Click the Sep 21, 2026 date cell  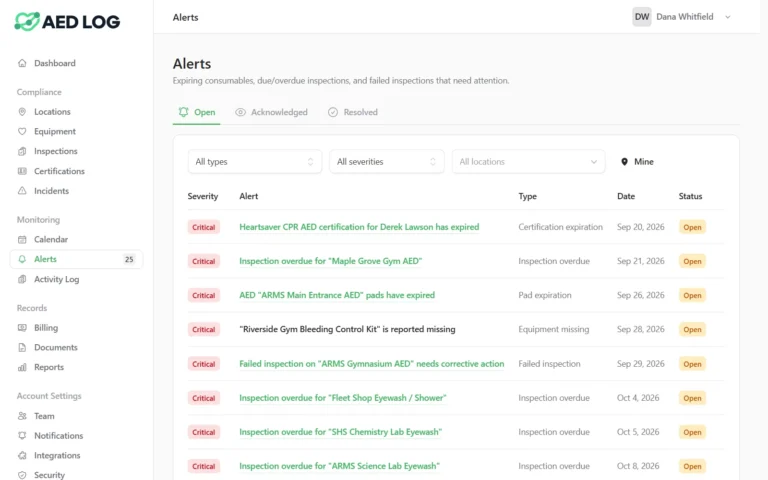(641, 261)
